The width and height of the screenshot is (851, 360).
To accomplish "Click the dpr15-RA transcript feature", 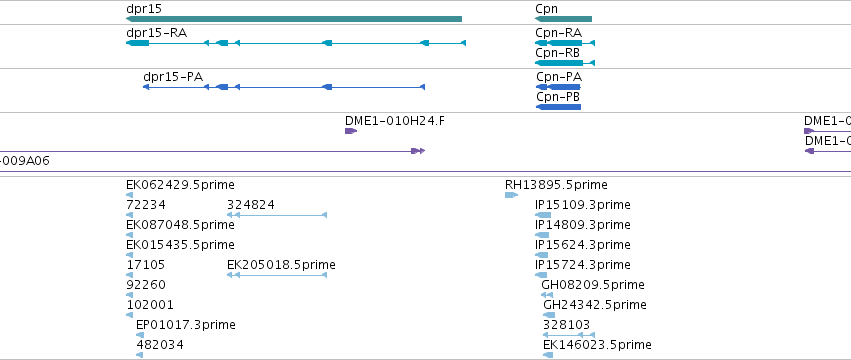I will 296,43.
